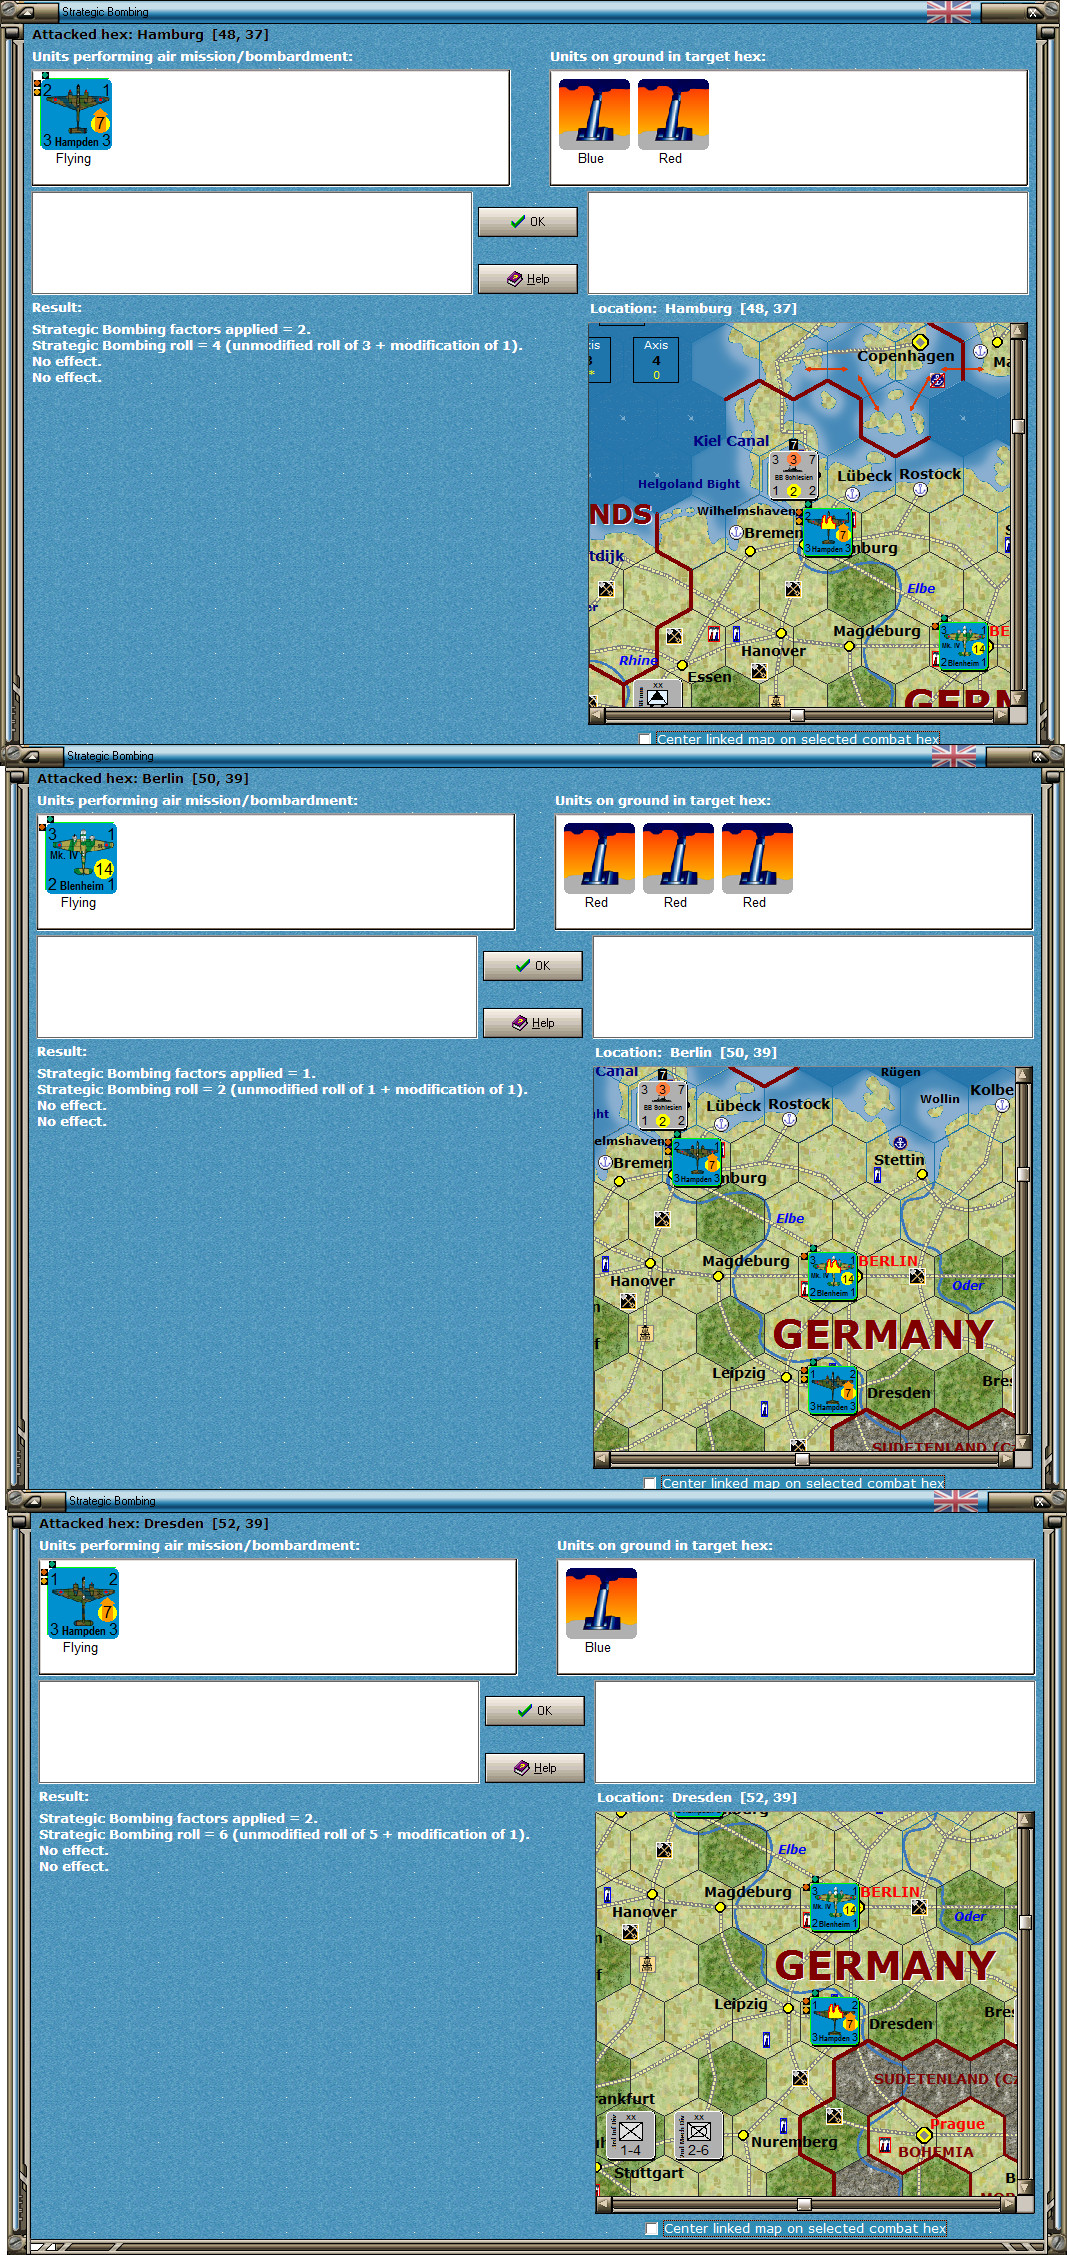Image resolution: width=1067 pixels, height=2255 pixels.
Task: Click the Prague capital marker on Dresden map
Action: (924, 2136)
